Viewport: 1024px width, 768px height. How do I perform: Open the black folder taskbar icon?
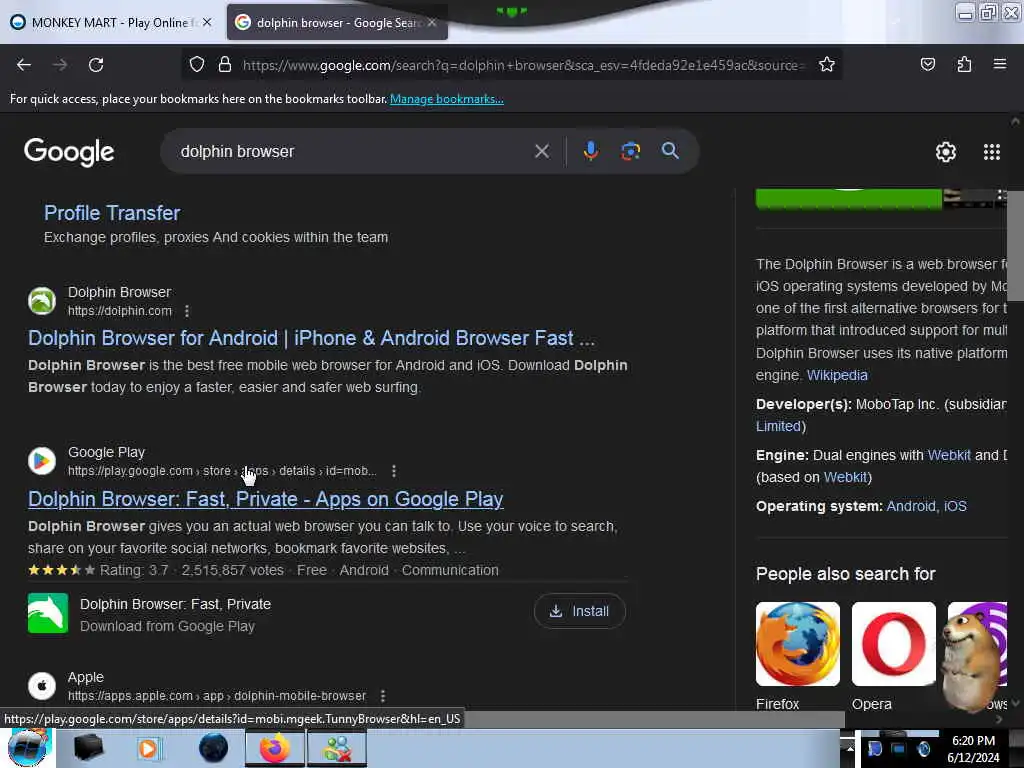(x=89, y=748)
